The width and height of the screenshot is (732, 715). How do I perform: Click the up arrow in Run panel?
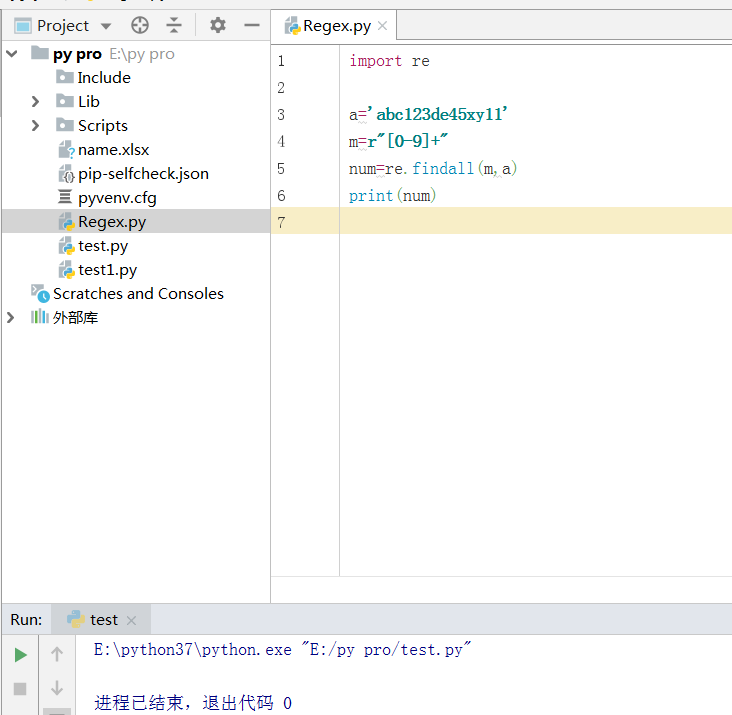[57, 654]
